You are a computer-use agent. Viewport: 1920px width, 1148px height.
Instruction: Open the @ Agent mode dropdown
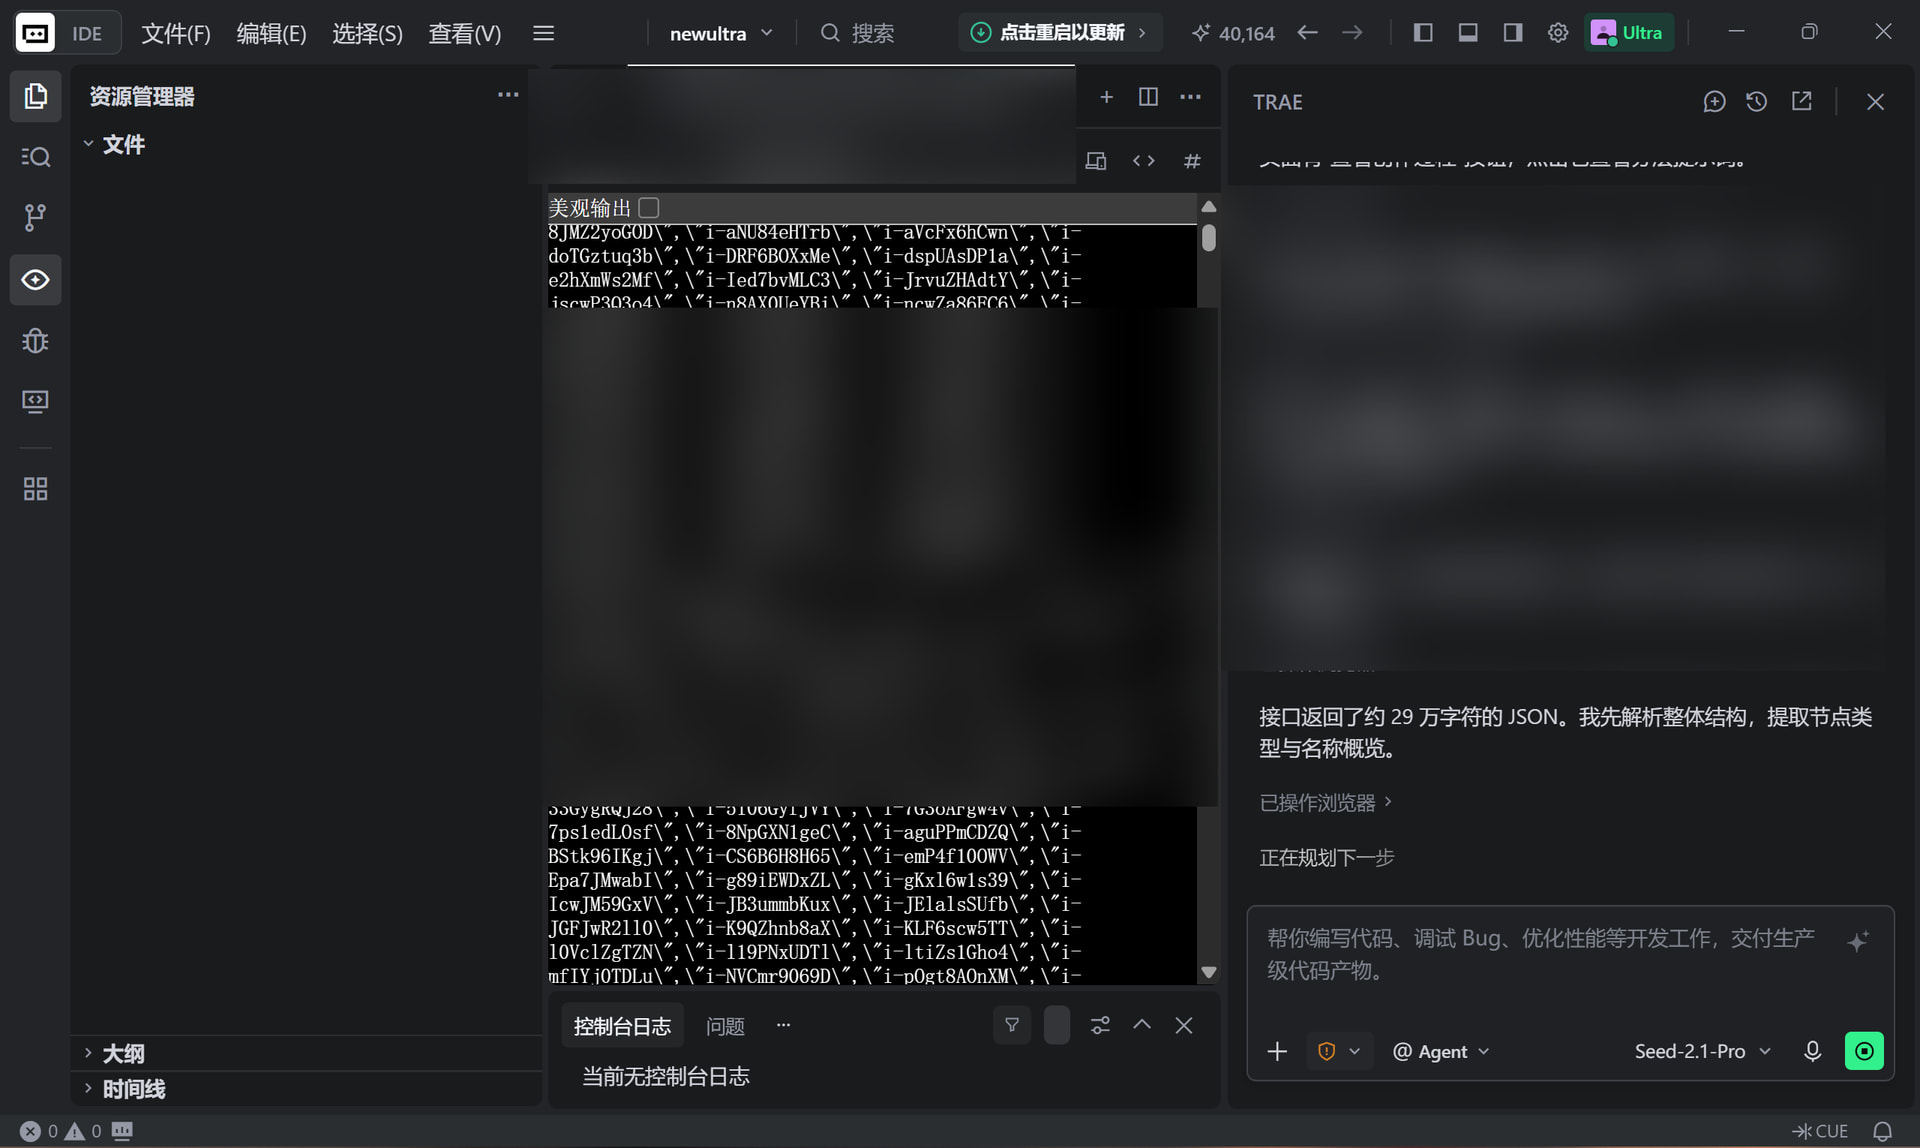tap(1441, 1051)
